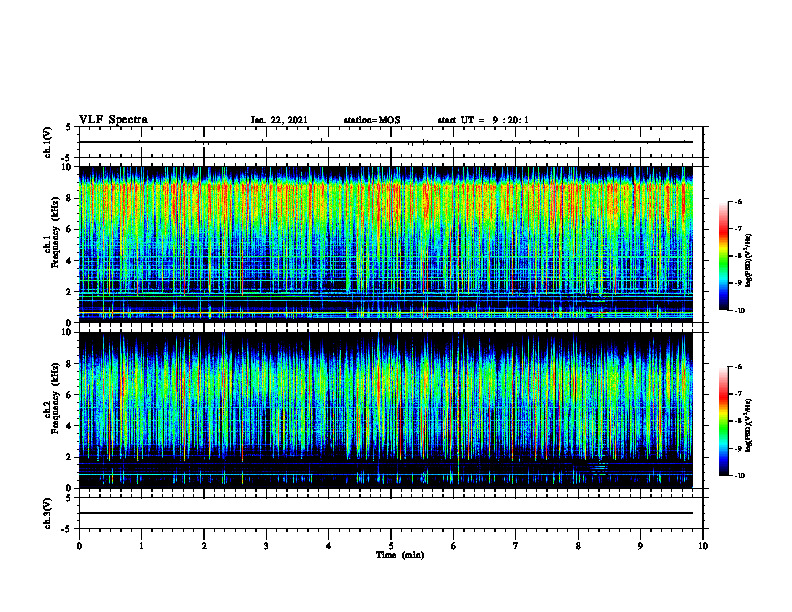Screen dimensions: 792x612
Task: Click the "VLF Spectra" plot title
Action: point(113,120)
